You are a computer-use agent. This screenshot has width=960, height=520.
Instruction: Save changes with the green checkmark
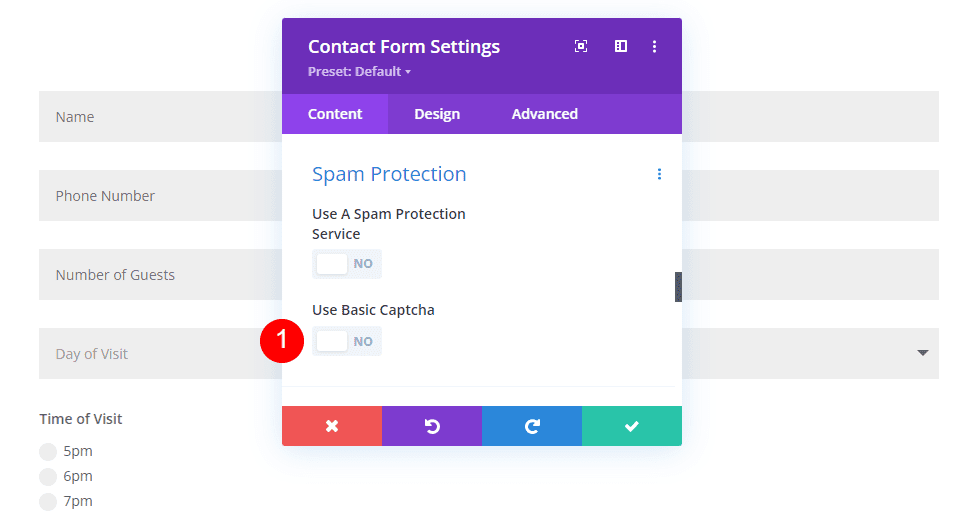pos(632,426)
